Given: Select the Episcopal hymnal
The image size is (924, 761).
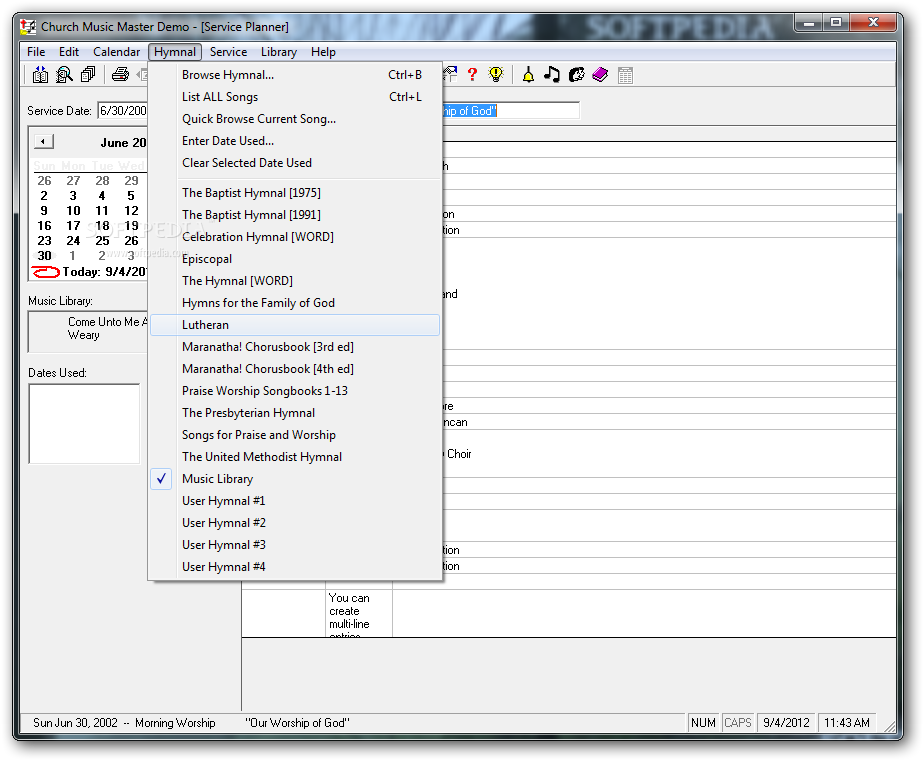Looking at the screenshot, I should [x=295, y=259].
